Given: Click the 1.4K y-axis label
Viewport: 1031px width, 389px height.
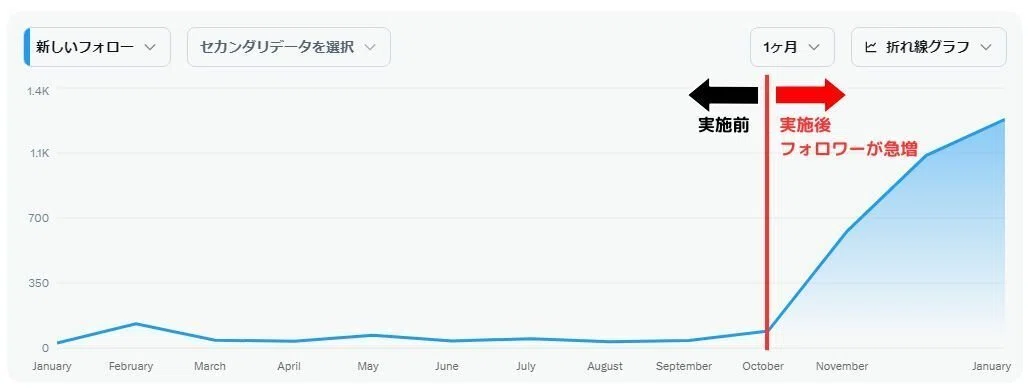Looking at the screenshot, I should coord(38,90).
